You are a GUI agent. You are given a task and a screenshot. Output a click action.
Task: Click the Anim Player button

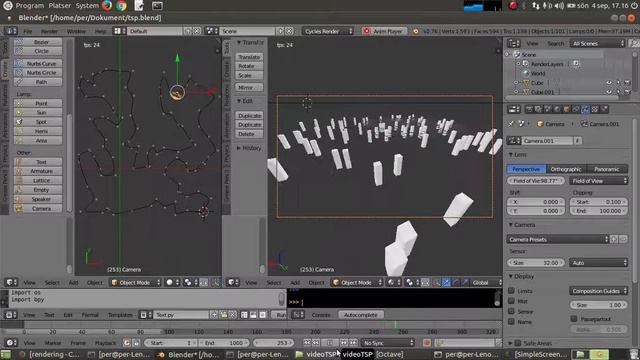click(x=384, y=31)
